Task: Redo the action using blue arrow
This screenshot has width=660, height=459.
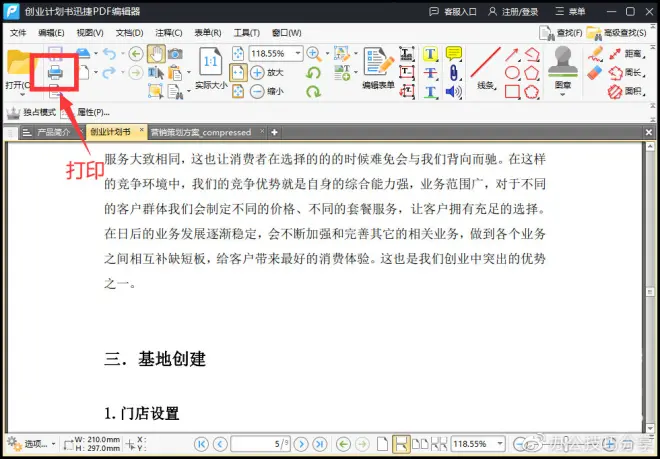Action: click(x=109, y=72)
